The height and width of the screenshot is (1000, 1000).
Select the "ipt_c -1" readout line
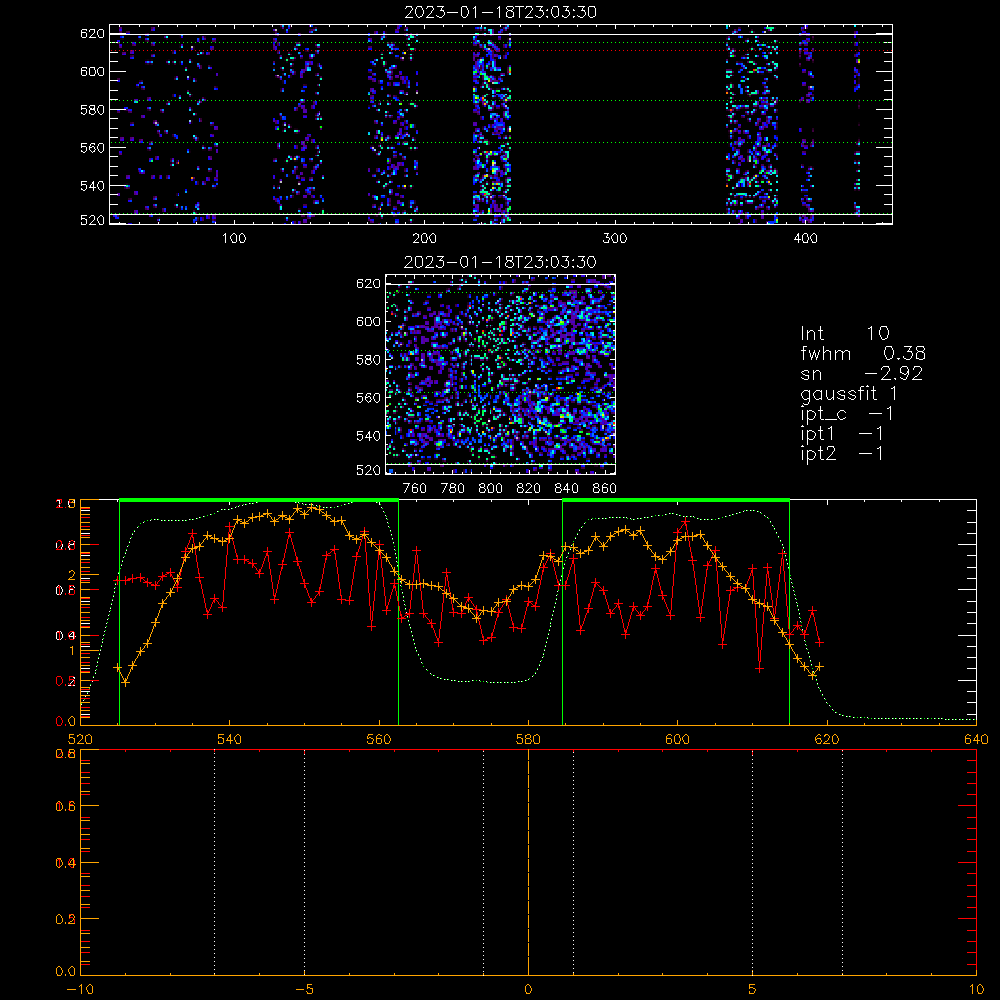(847, 415)
